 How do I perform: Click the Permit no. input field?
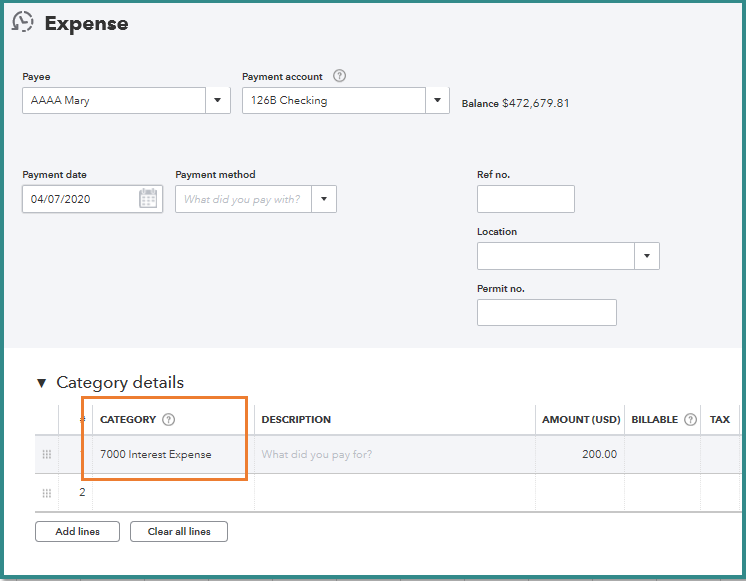click(546, 313)
